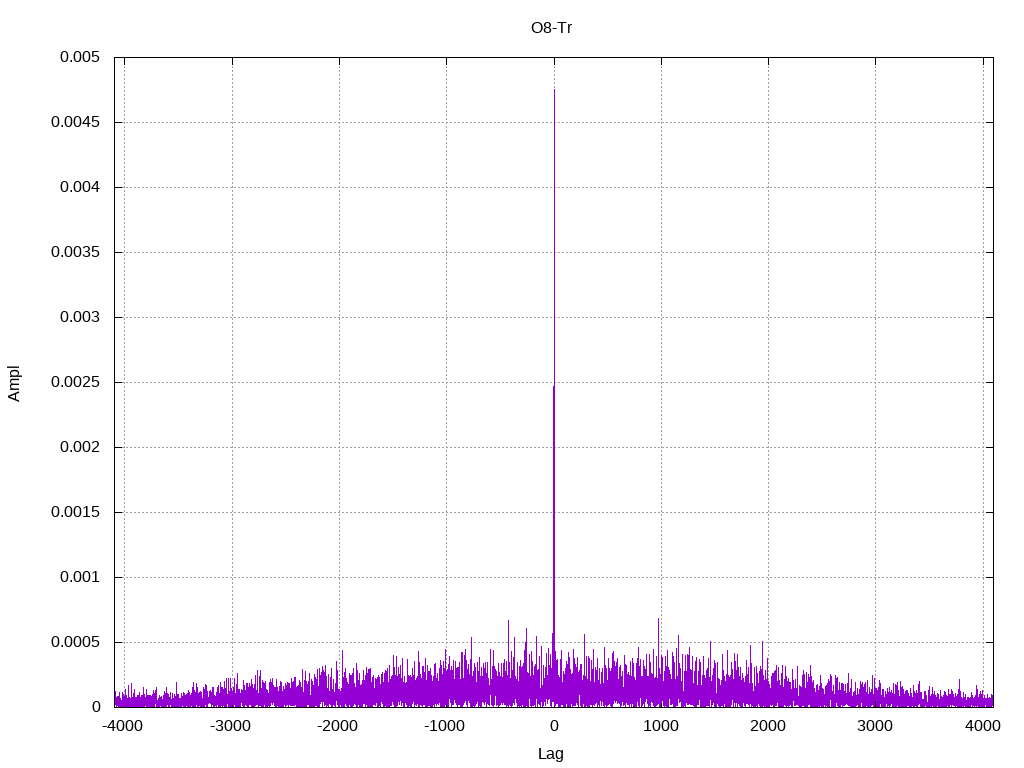Click the y-axis value 0.0015
Screen dimensions: 1024x768
point(75,512)
